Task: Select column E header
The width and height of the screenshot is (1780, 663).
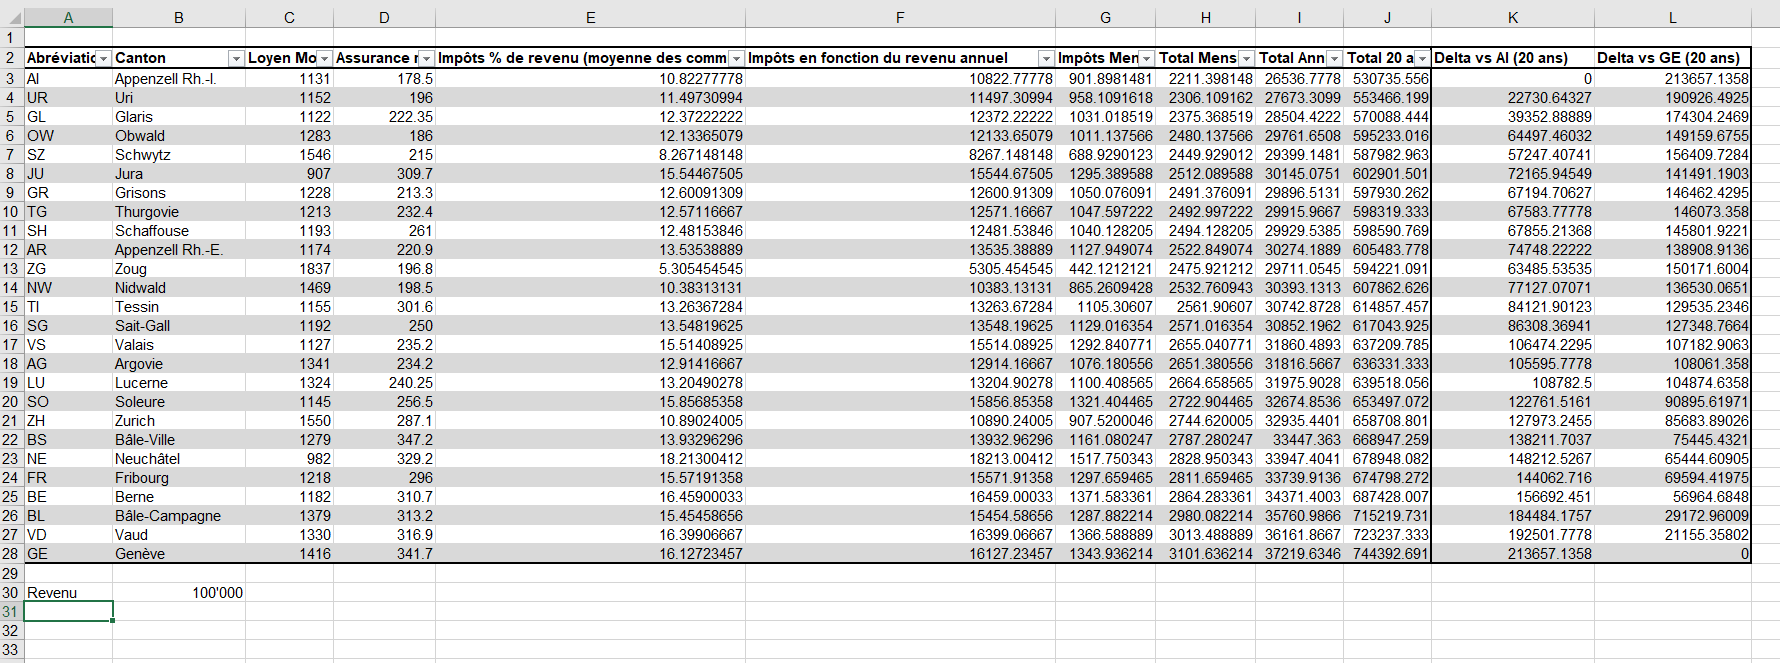Action: (x=590, y=18)
